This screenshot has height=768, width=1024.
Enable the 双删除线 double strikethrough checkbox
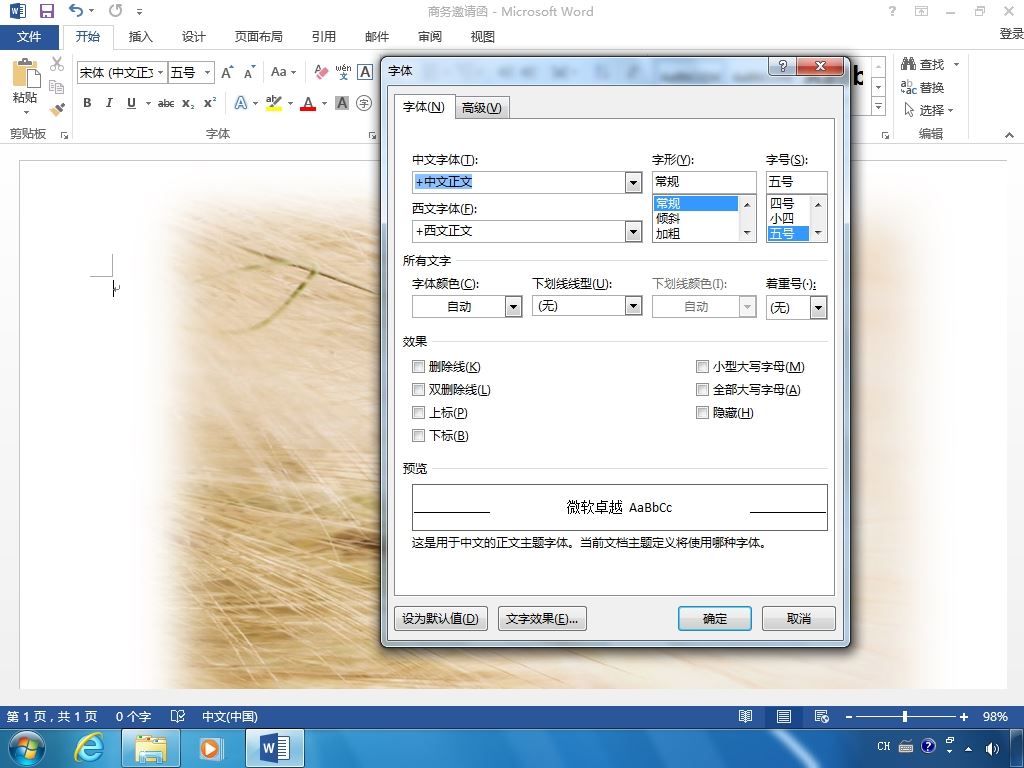[419, 389]
